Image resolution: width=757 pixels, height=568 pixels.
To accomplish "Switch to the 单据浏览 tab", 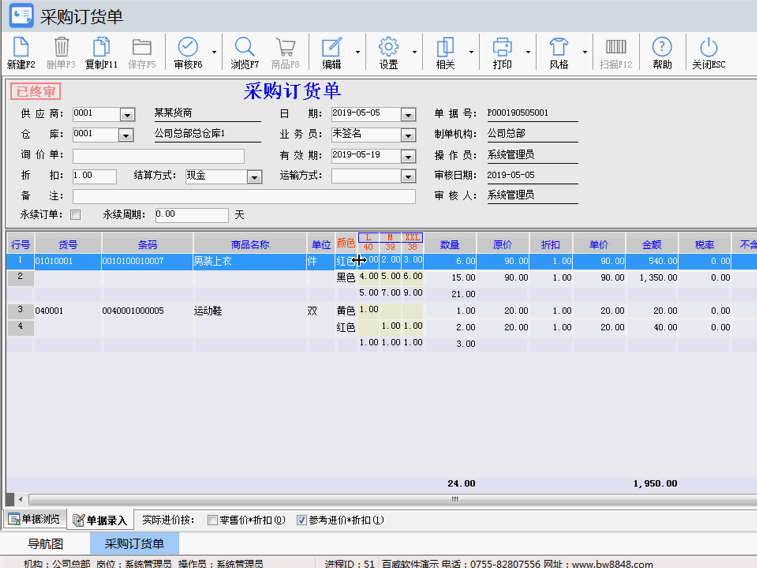I will pos(33,519).
